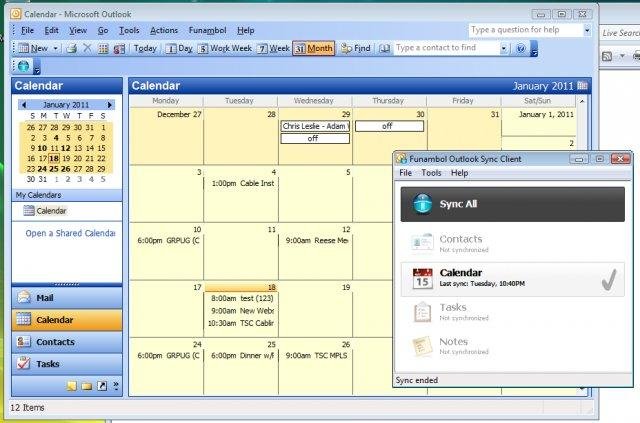
Task: Switch to Work Week view
Action: (225, 48)
